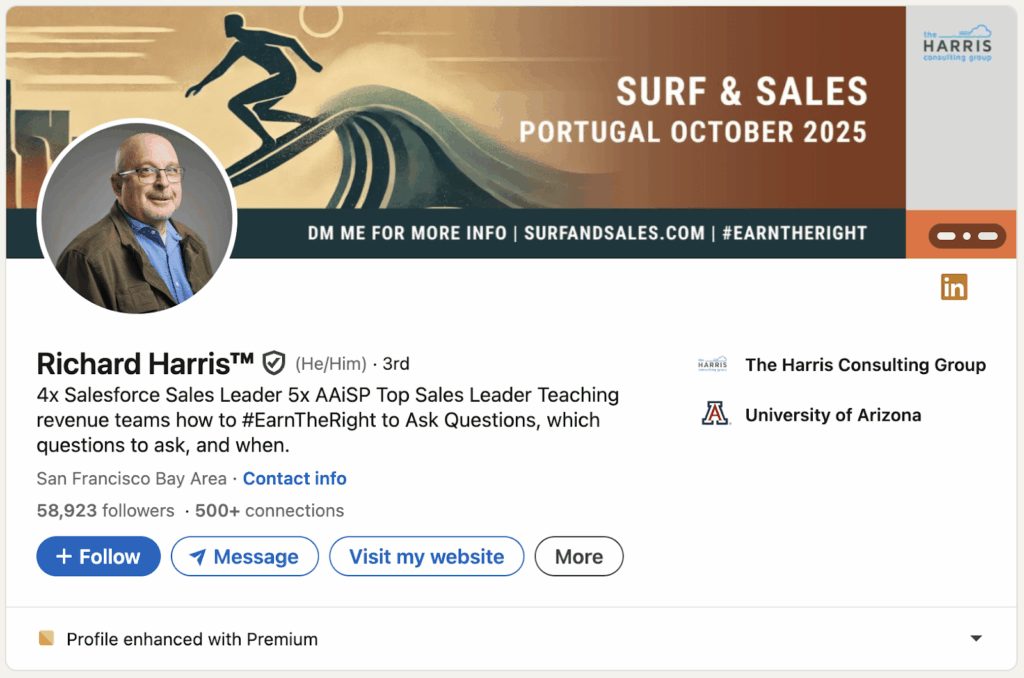Open Richard Harris's profile photo
The height and width of the screenshot is (678, 1024).
click(136, 217)
